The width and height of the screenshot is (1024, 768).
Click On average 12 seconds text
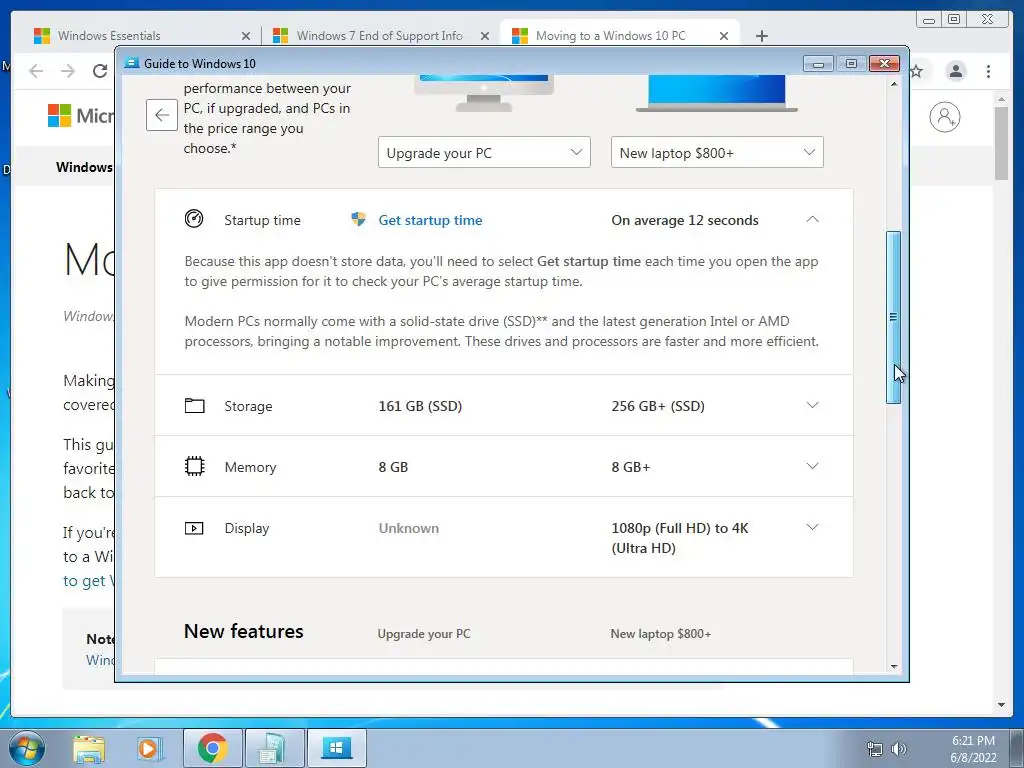tap(684, 220)
